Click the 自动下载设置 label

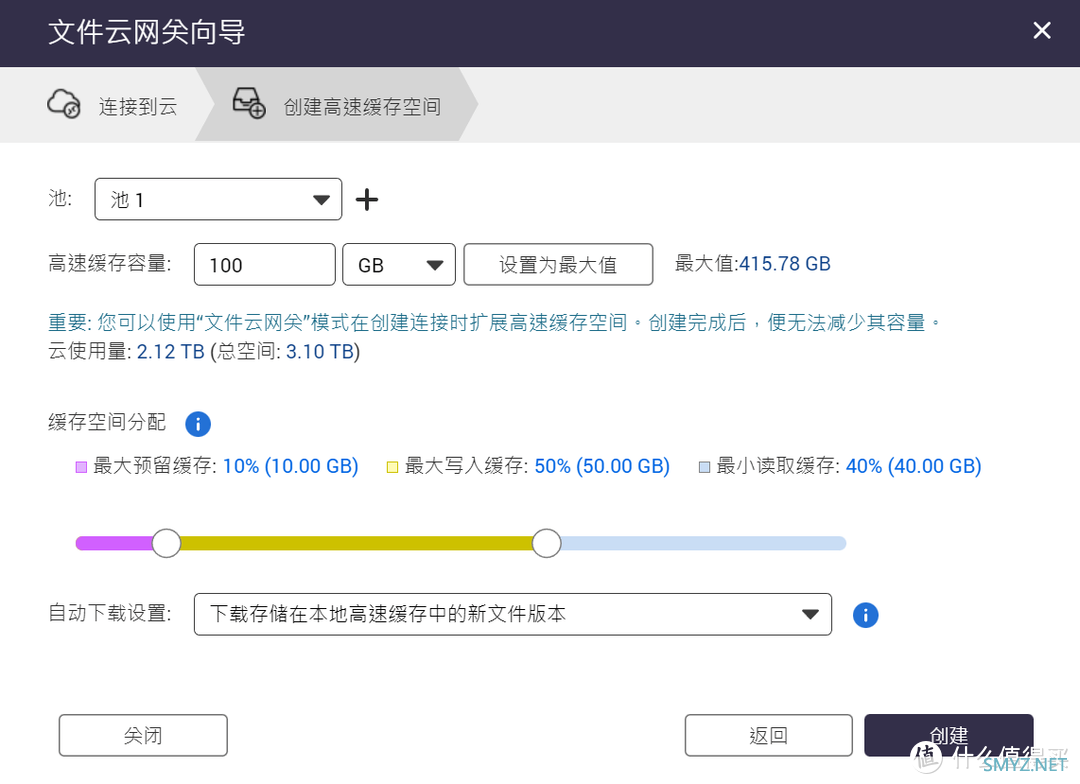coord(110,612)
